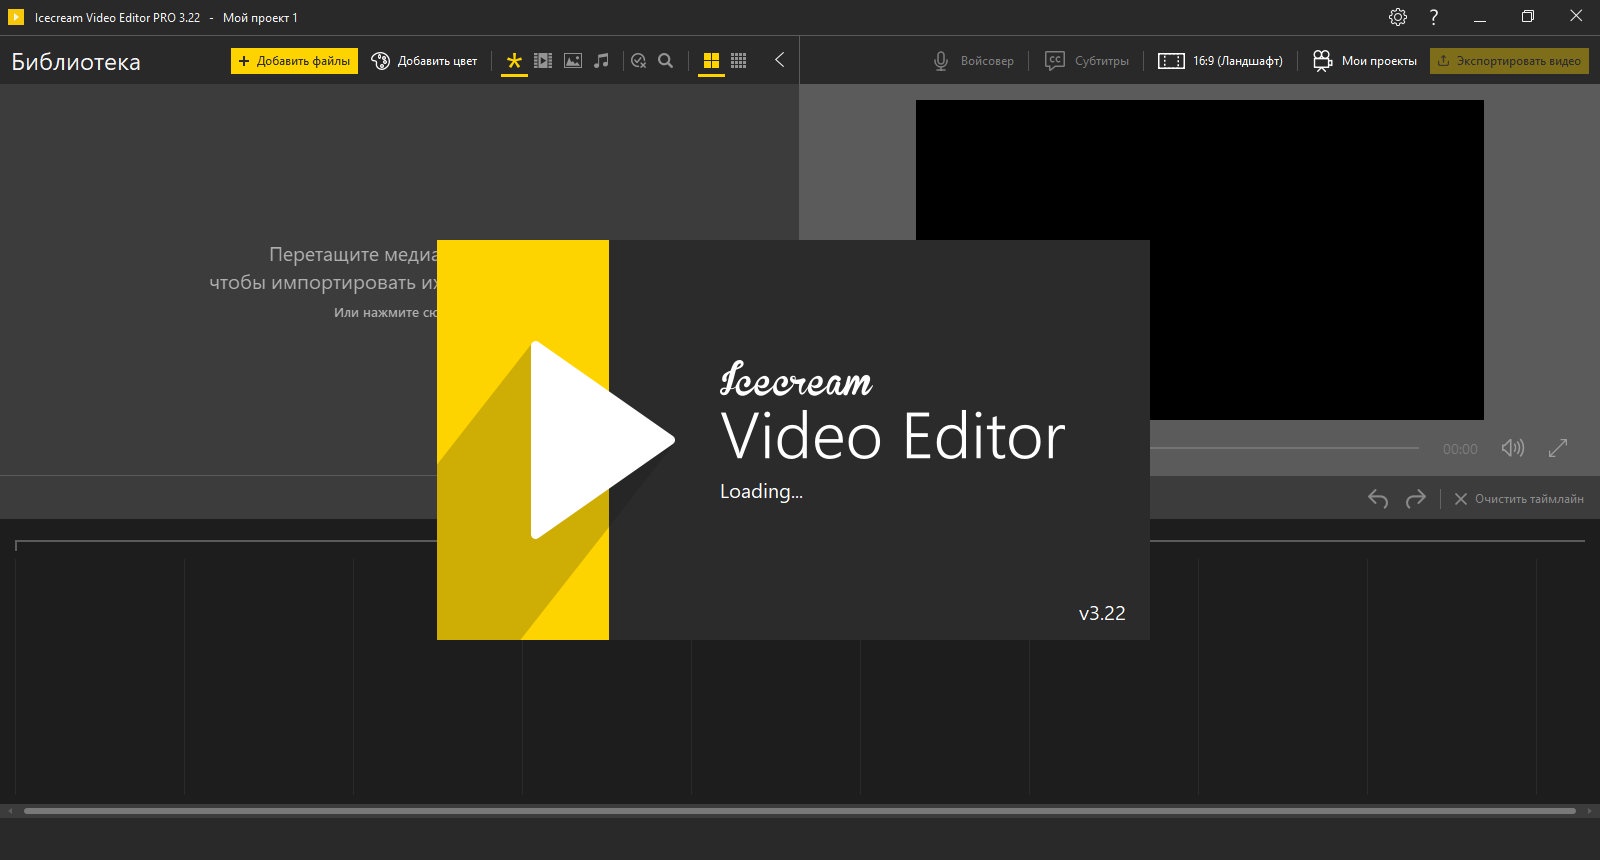This screenshot has height=860, width=1600.
Task: Click Добавить цвет palette button
Action: [424, 61]
